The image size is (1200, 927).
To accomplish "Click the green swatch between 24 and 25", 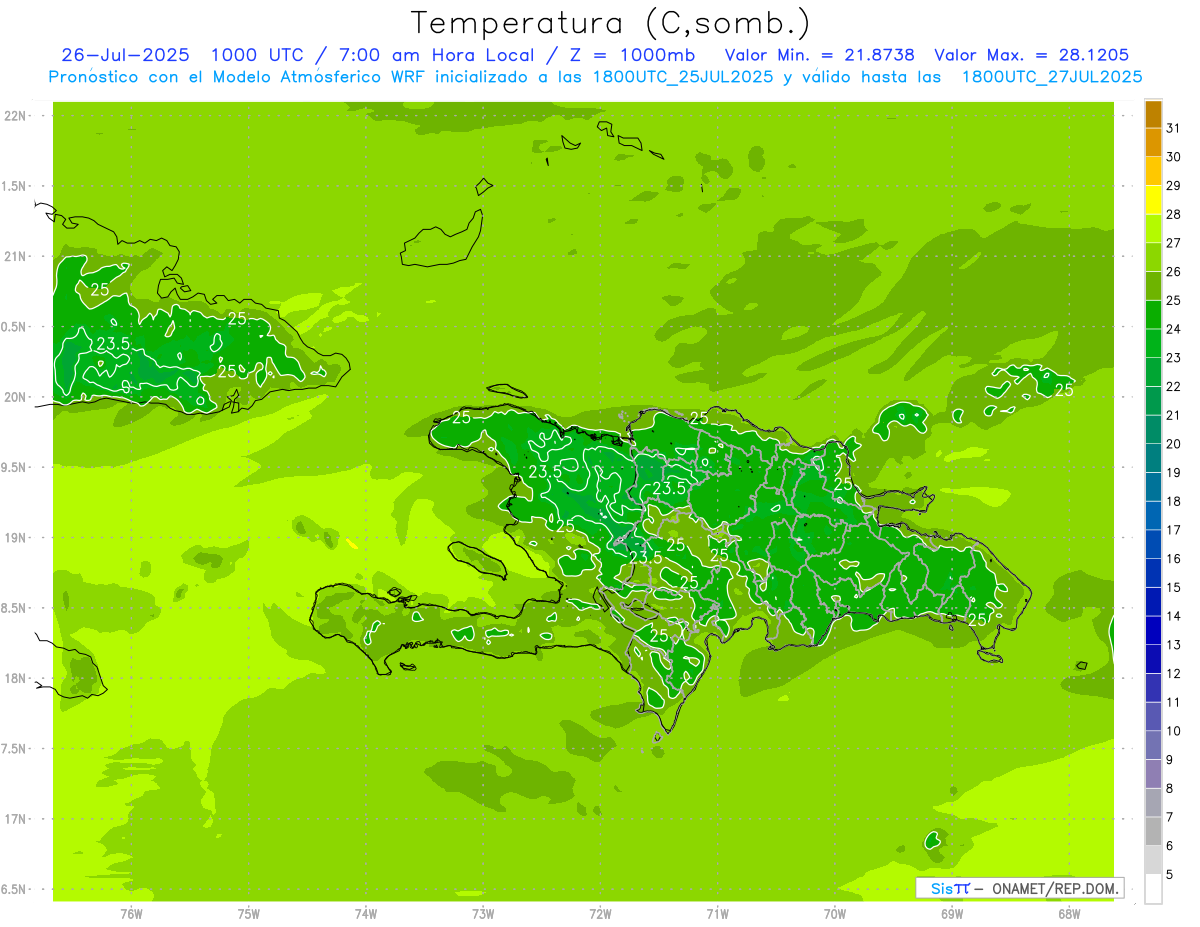I will (1154, 314).
